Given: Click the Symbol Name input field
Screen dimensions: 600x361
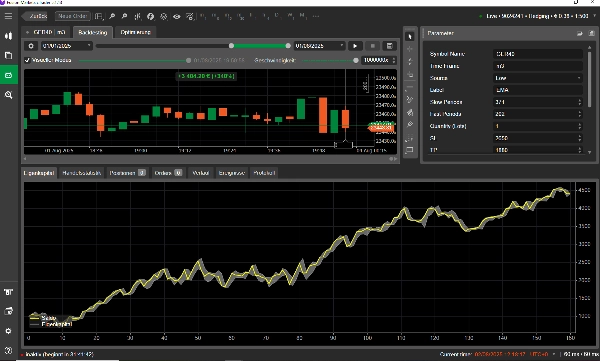Looking at the screenshot, I should pyautogui.click(x=538, y=54).
